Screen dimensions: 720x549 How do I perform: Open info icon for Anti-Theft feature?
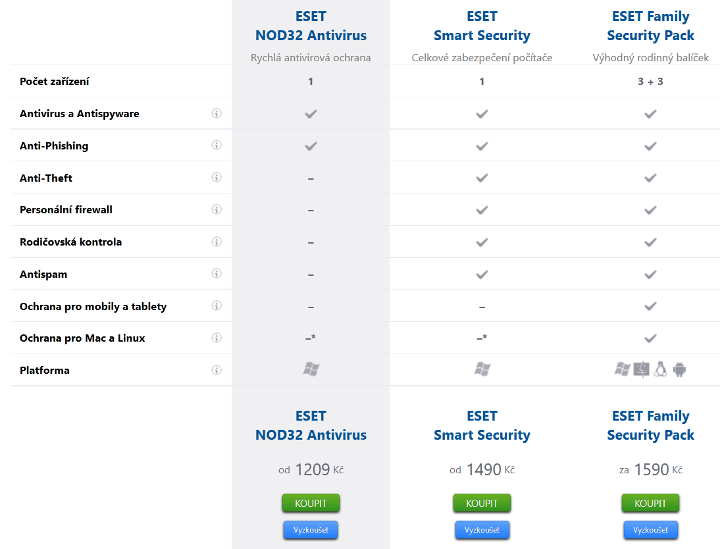pyautogui.click(x=217, y=178)
